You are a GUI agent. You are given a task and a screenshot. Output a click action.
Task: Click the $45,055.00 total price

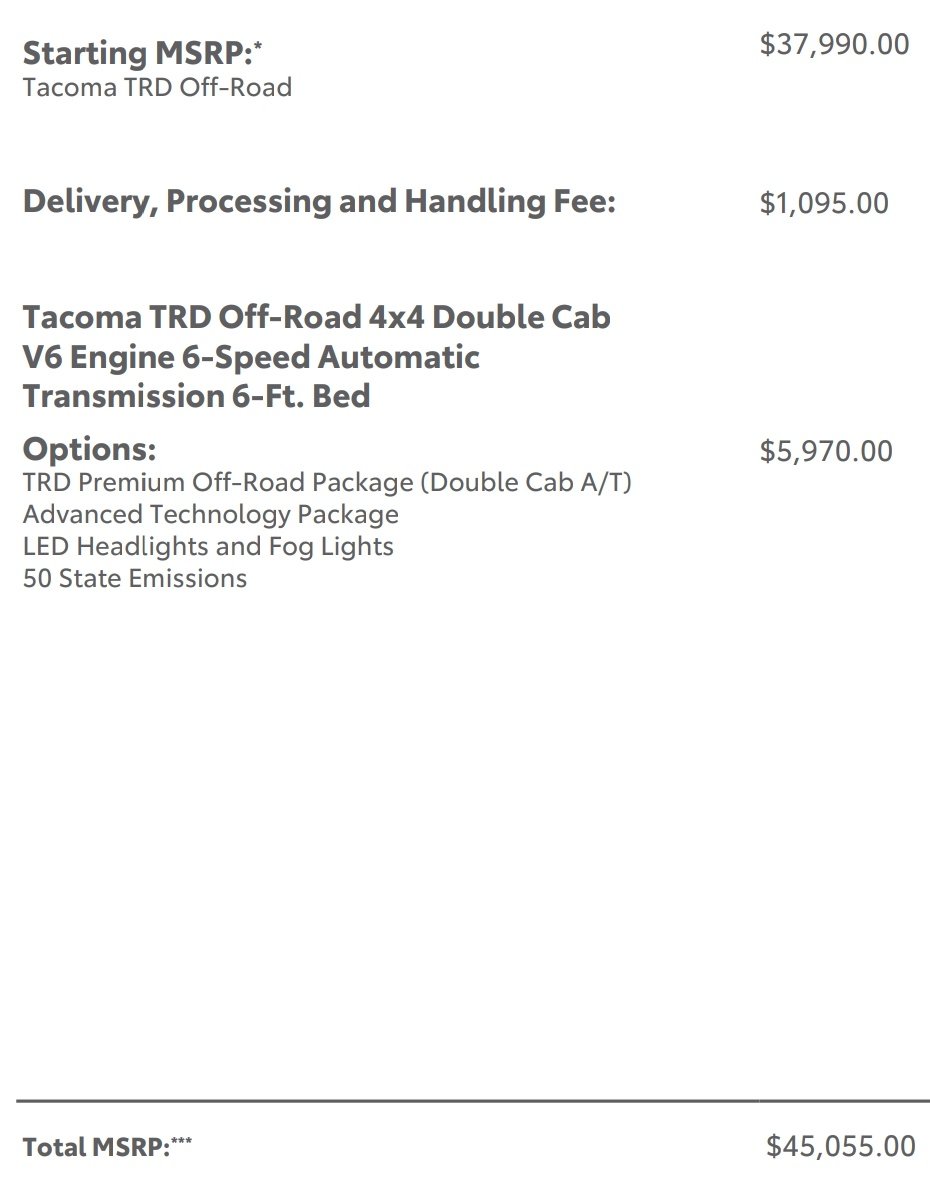[x=841, y=1146]
